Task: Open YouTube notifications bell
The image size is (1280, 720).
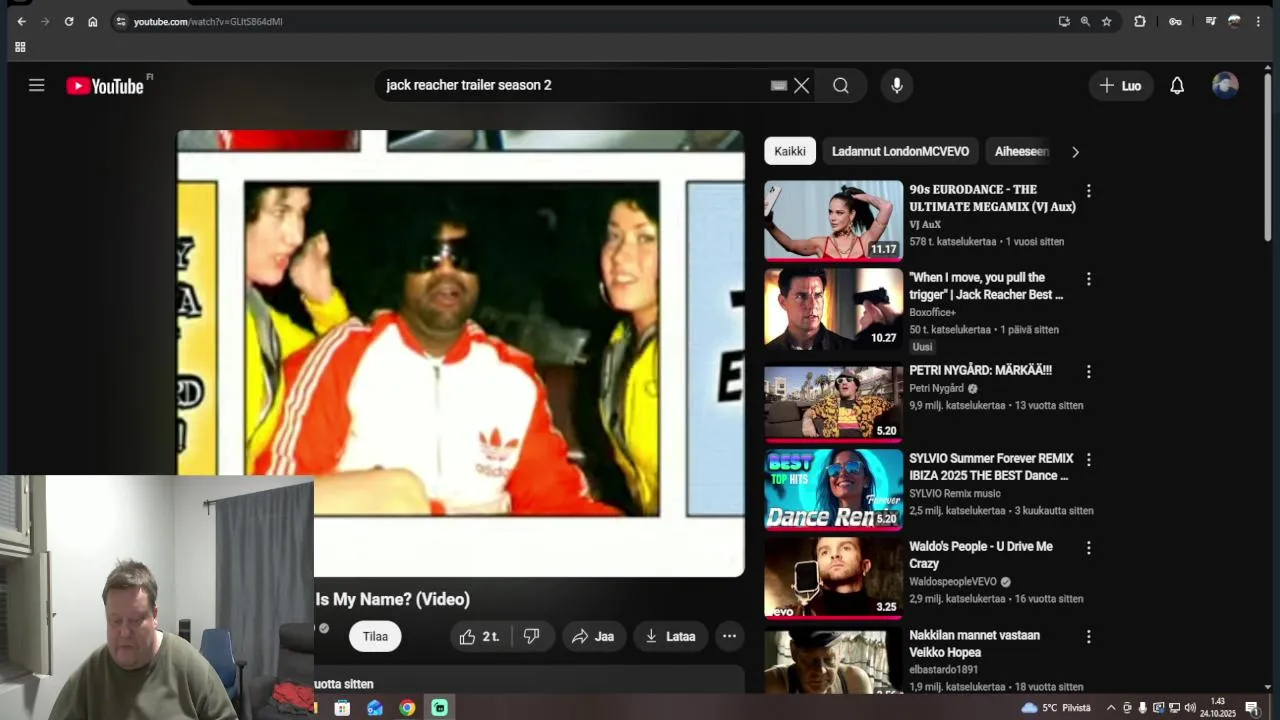Action: pos(1177,86)
